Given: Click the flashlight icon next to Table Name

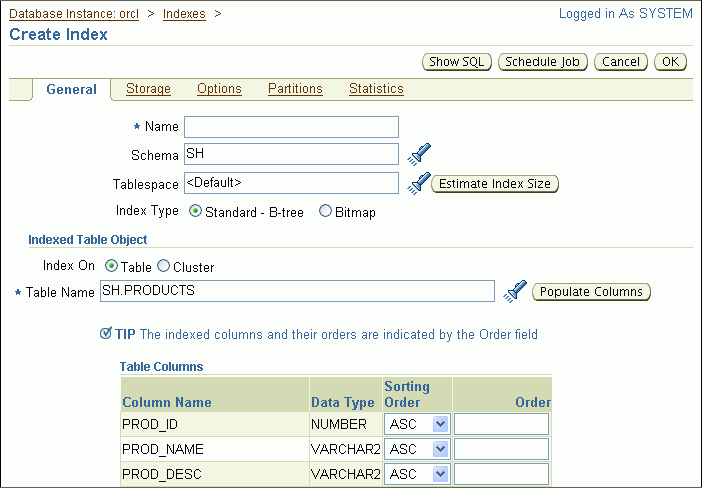Looking at the screenshot, I should 515,291.
